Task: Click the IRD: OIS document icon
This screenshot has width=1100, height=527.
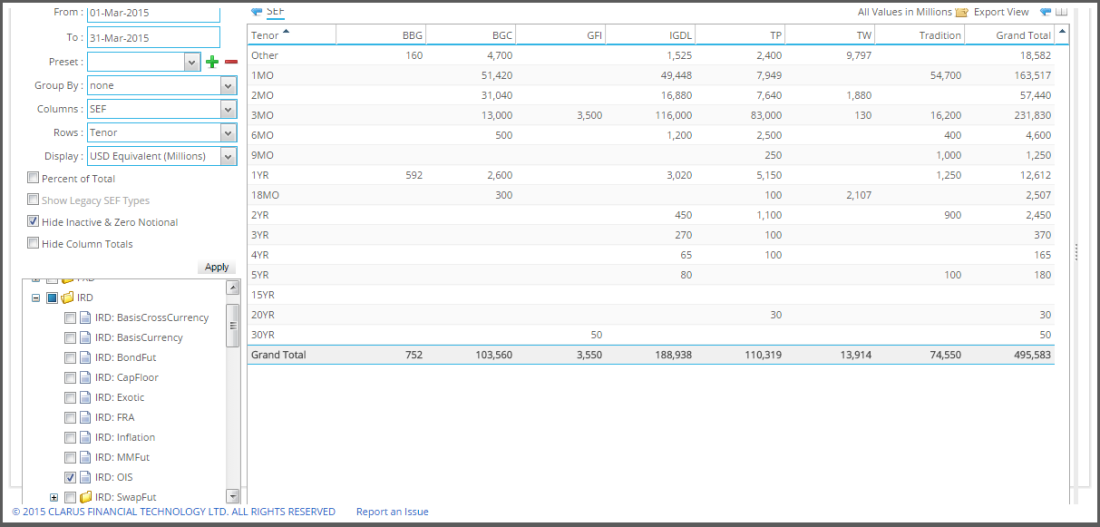Action: 86,477
